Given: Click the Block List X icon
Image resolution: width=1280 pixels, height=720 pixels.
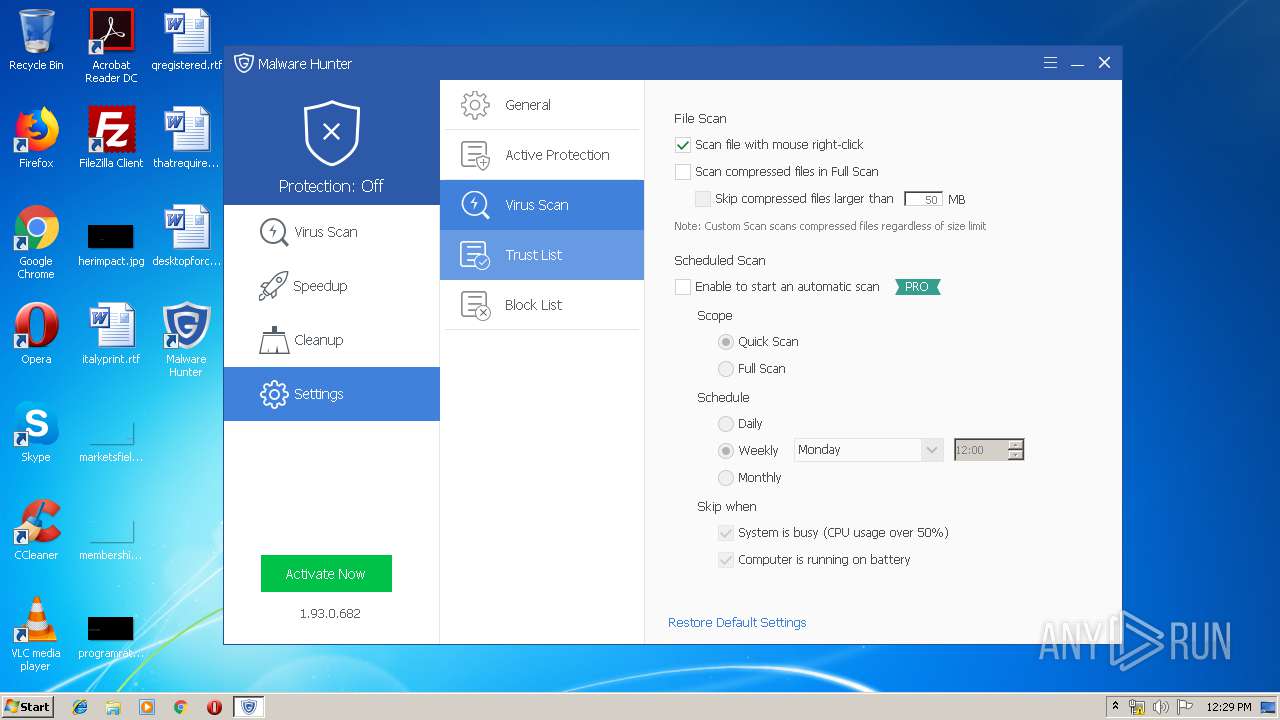Looking at the screenshot, I should (x=475, y=305).
